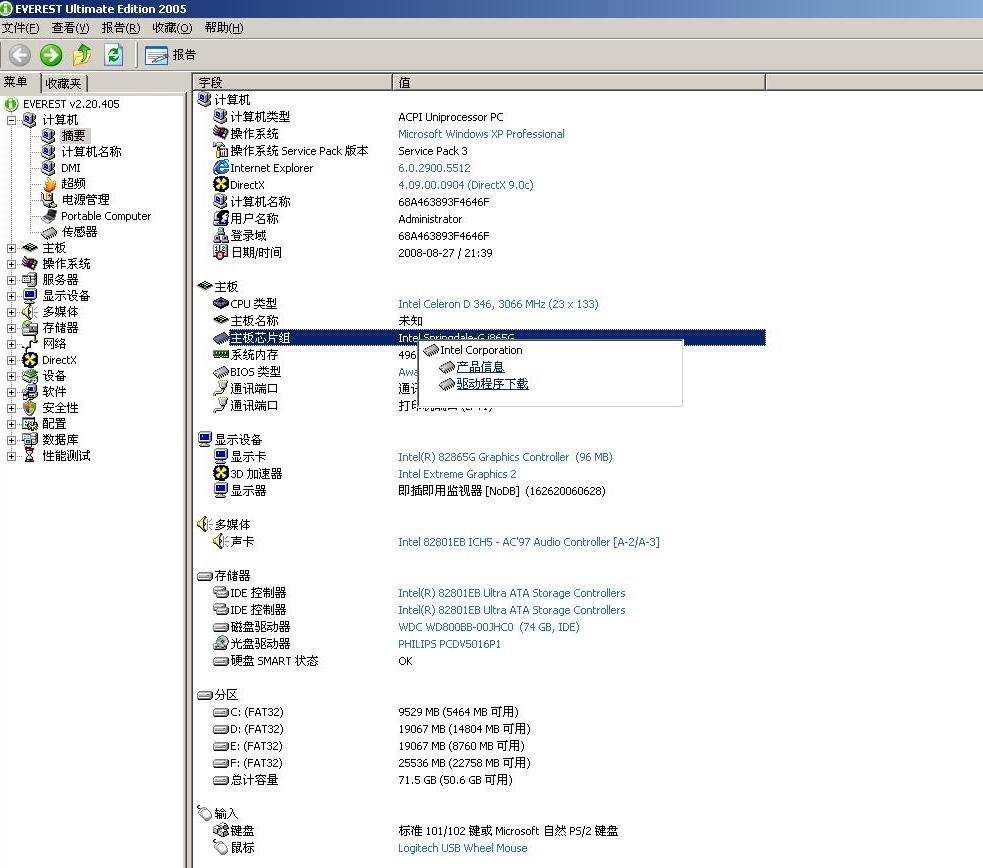
Task: Click the Intel 82801EB ICH5 AC'97 Audio link
Action: [528, 541]
